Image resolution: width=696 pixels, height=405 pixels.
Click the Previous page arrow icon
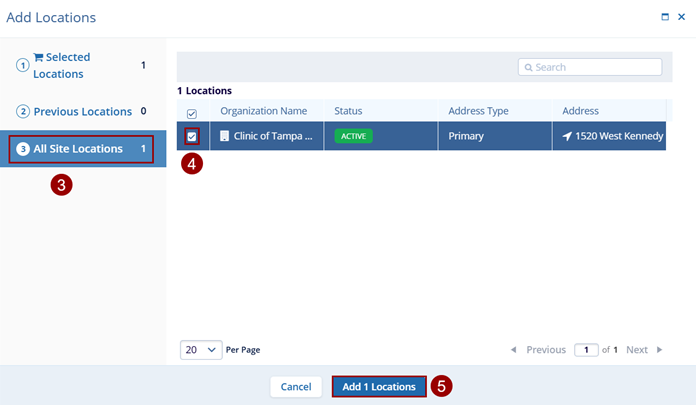(x=514, y=350)
